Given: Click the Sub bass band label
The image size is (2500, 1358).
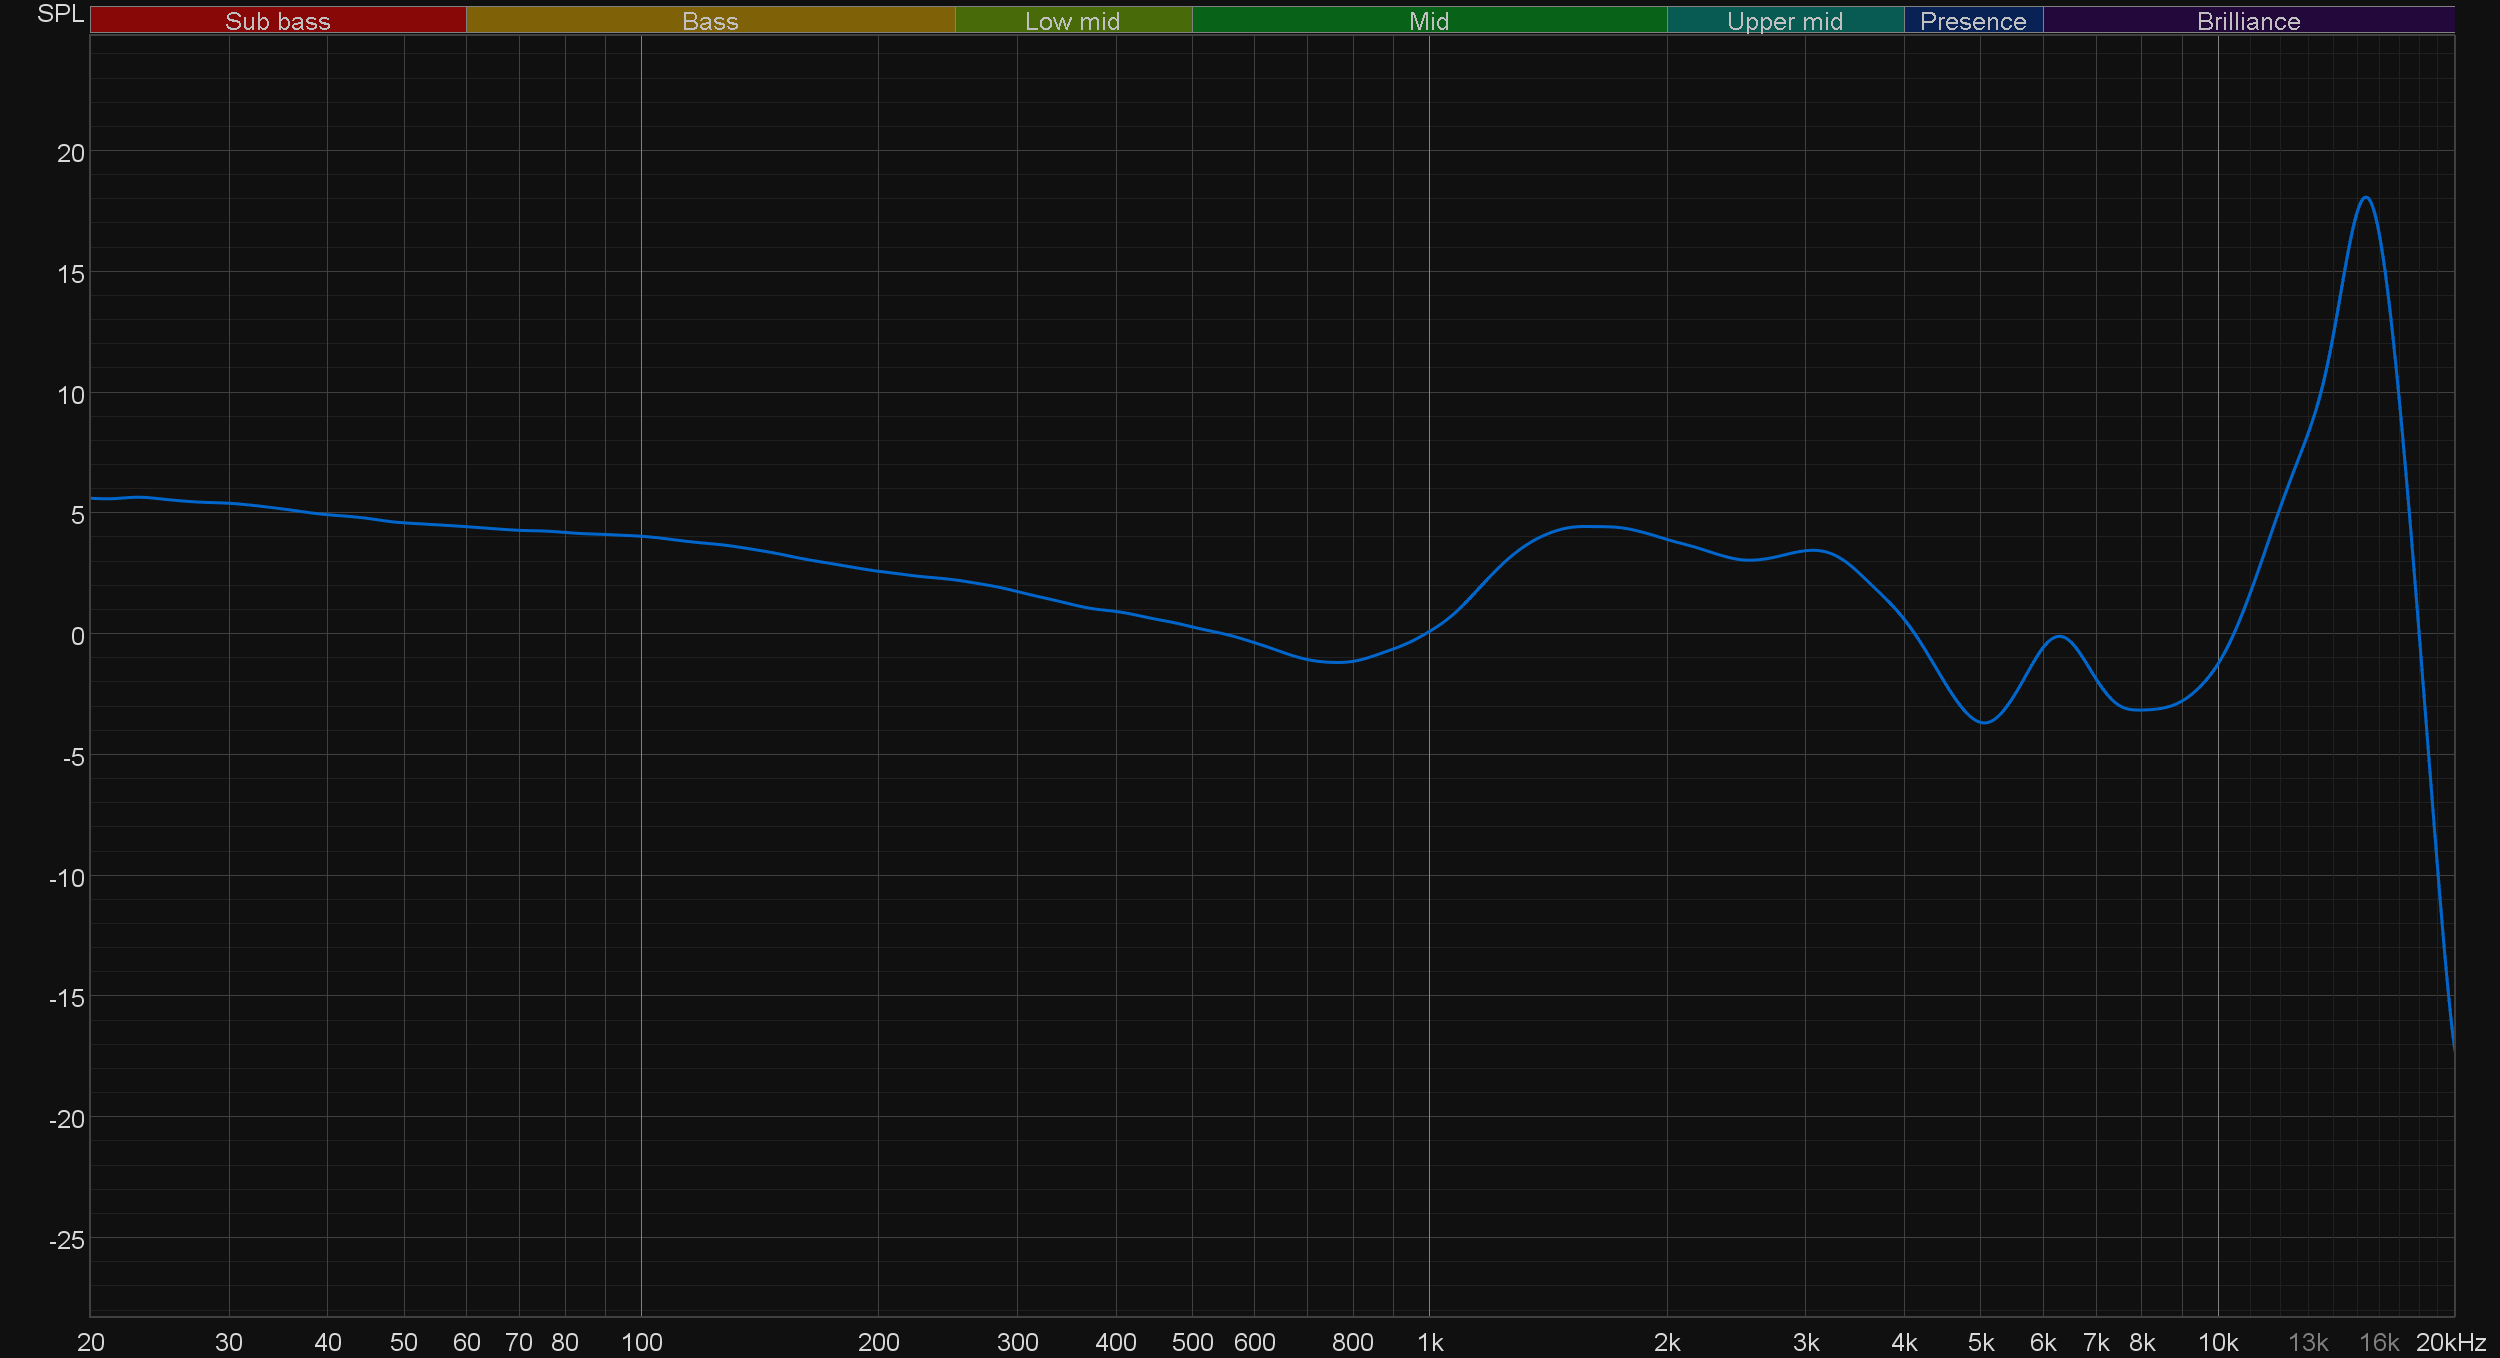Looking at the screenshot, I should 277,21.
